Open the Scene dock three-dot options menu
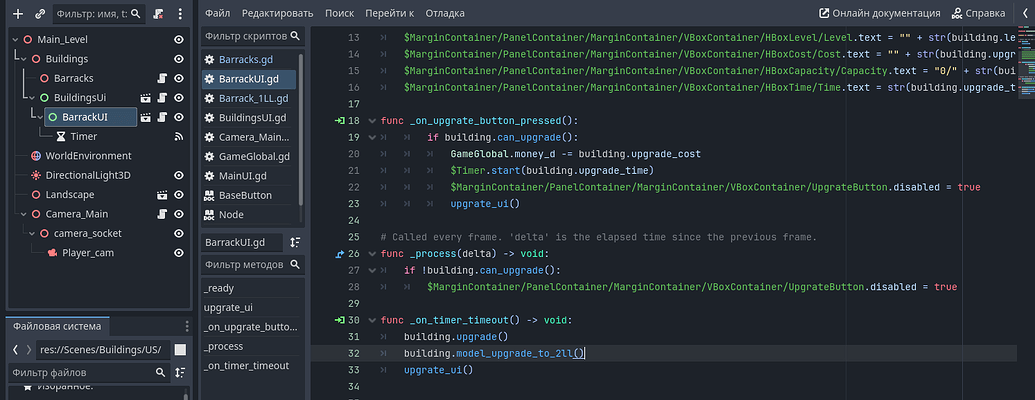The height and width of the screenshot is (400, 1035). pos(180,13)
